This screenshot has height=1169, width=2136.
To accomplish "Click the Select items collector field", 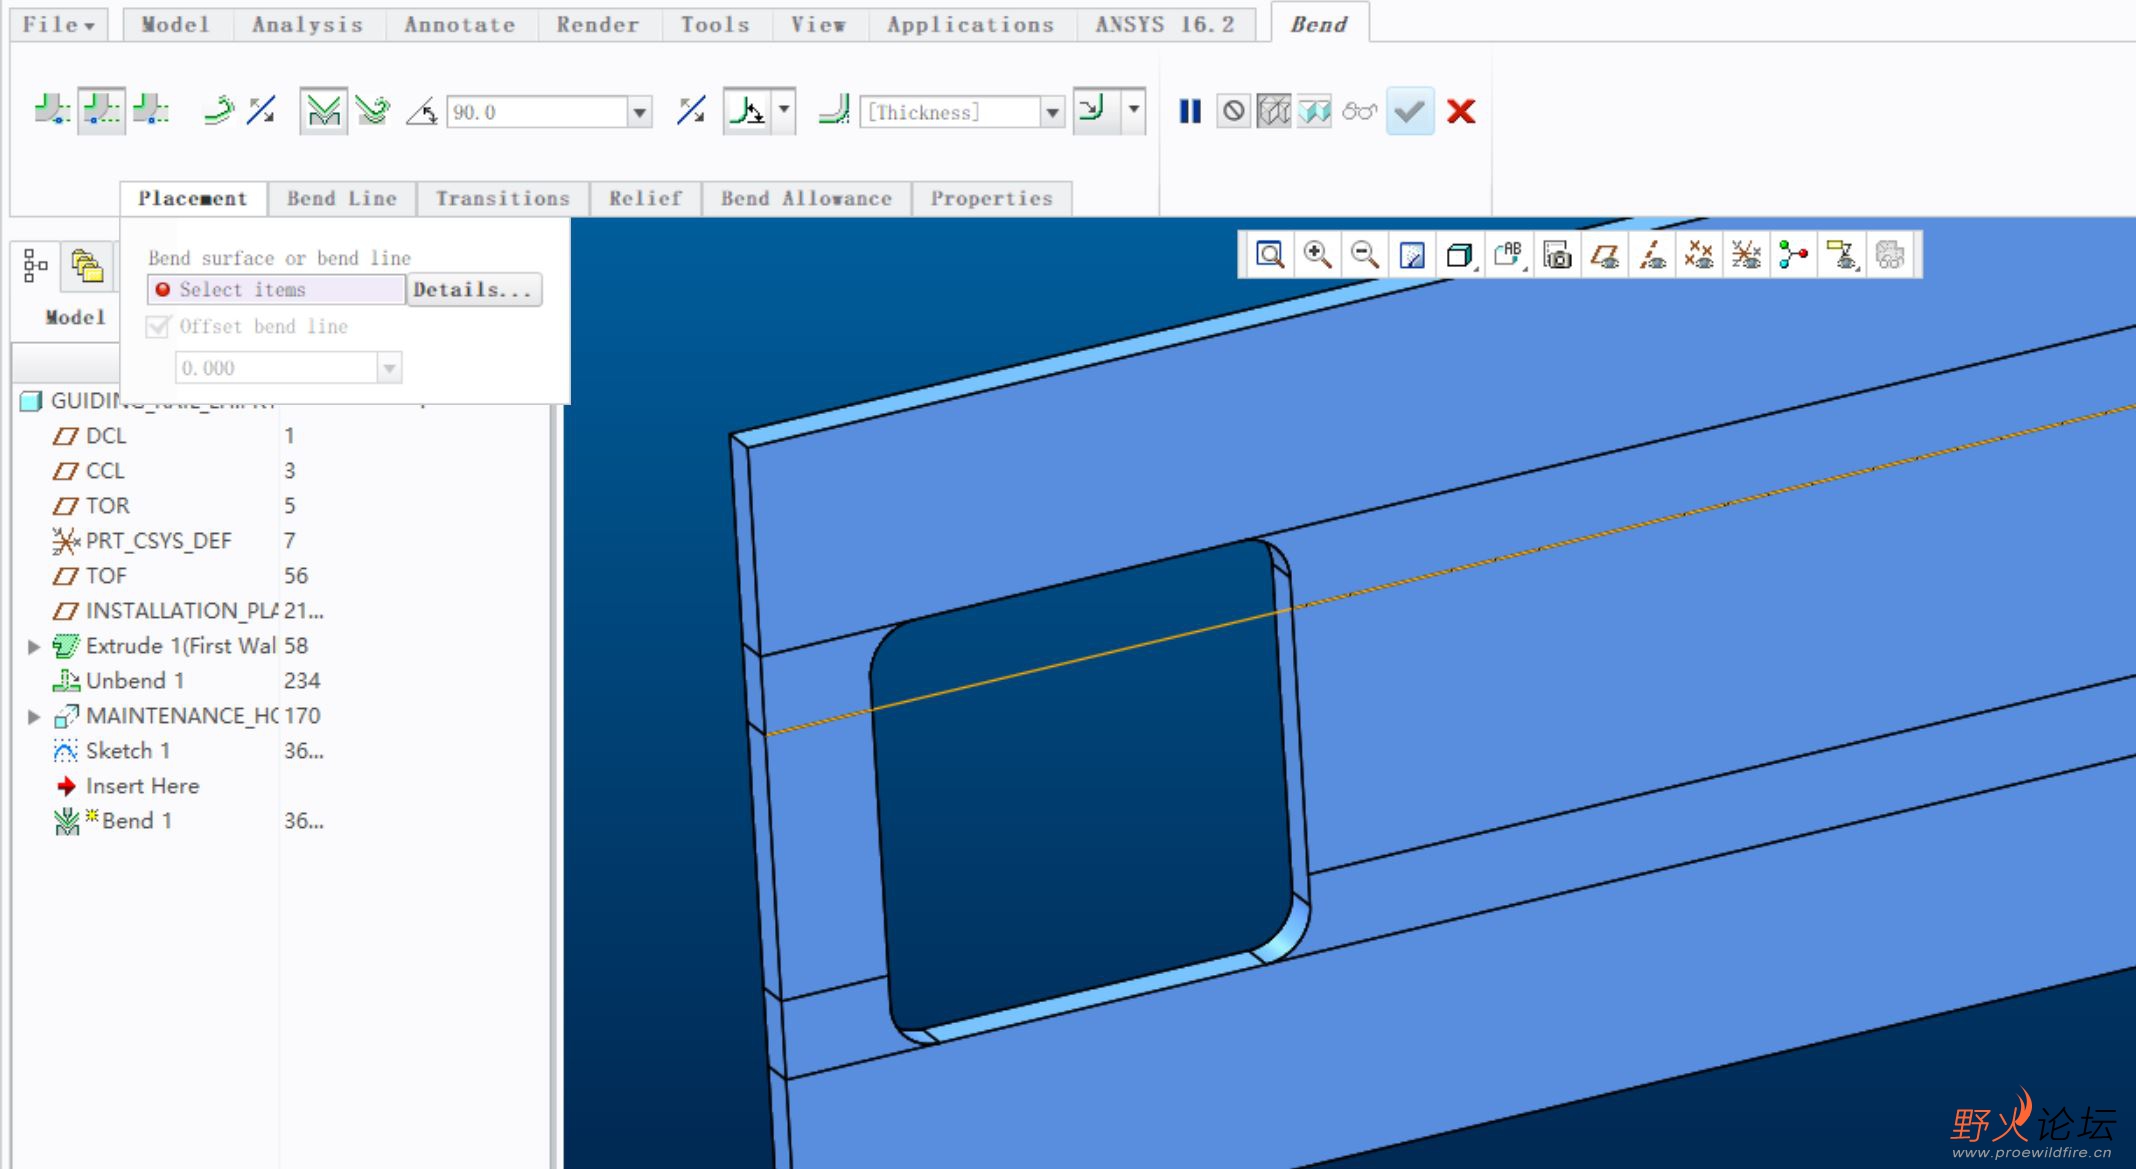I will pos(276,289).
